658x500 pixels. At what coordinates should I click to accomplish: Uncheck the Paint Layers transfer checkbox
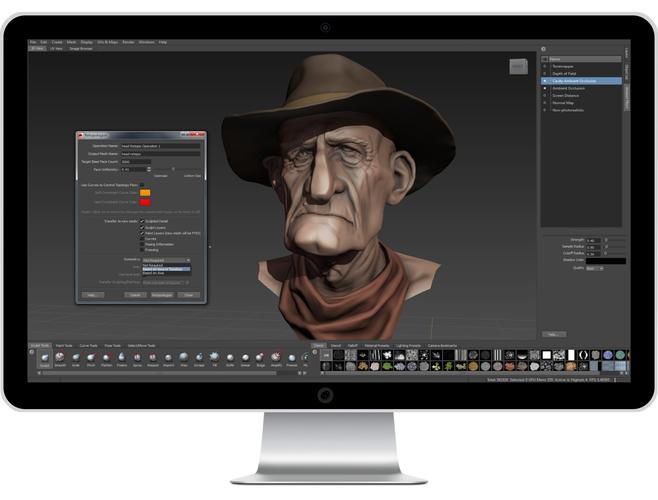click(x=142, y=233)
